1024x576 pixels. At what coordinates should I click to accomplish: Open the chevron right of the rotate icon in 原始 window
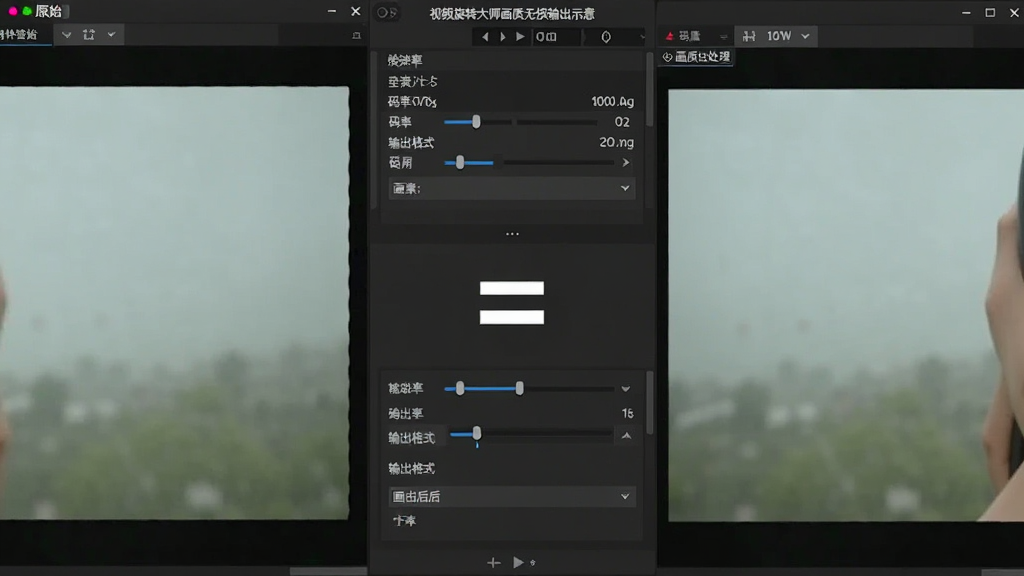click(112, 34)
